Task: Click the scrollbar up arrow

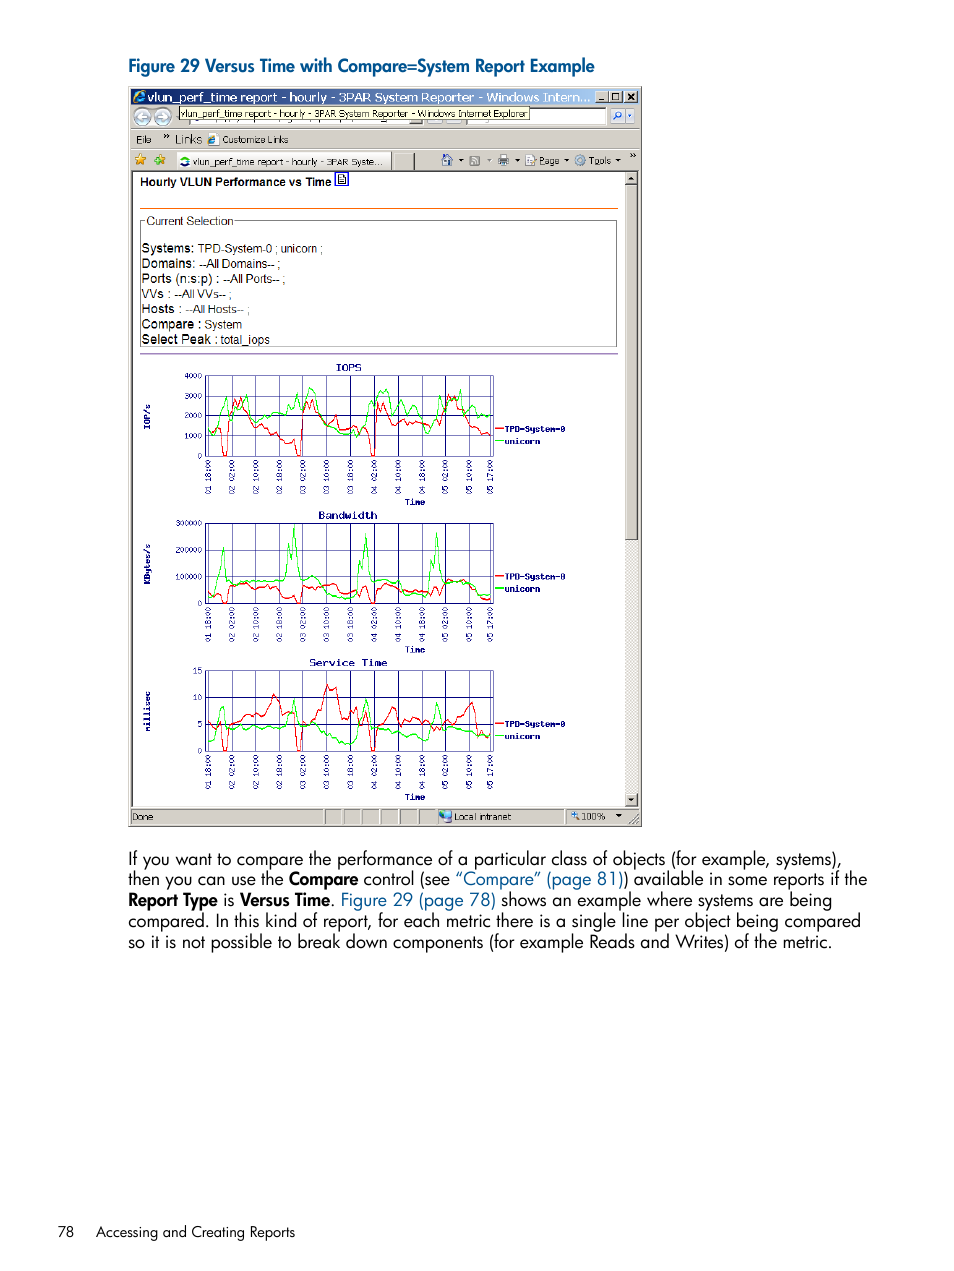Action: (631, 179)
